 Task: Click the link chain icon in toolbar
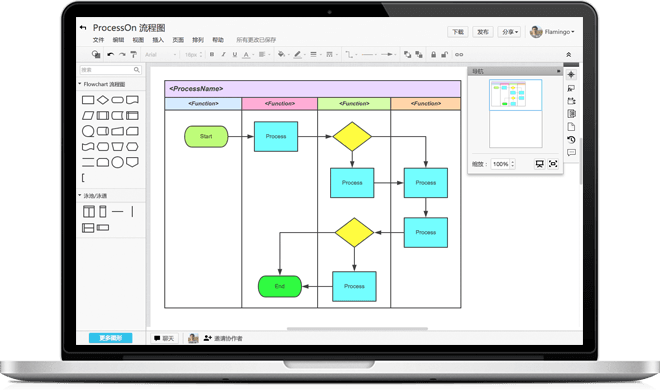pos(459,54)
